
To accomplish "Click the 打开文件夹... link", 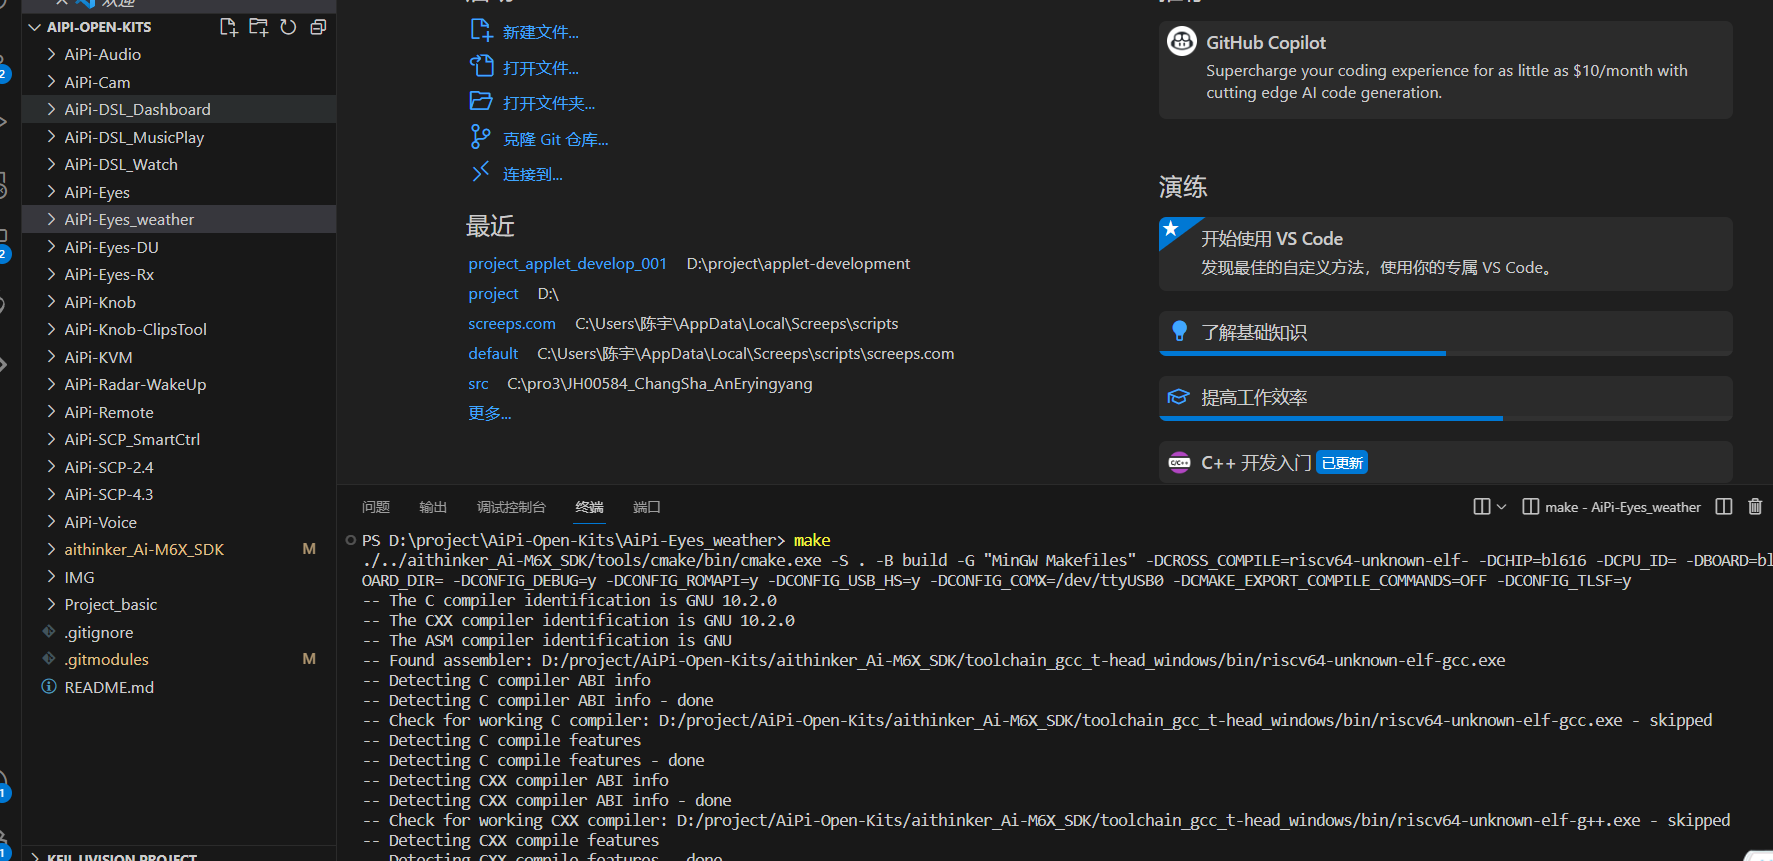I will tap(549, 103).
